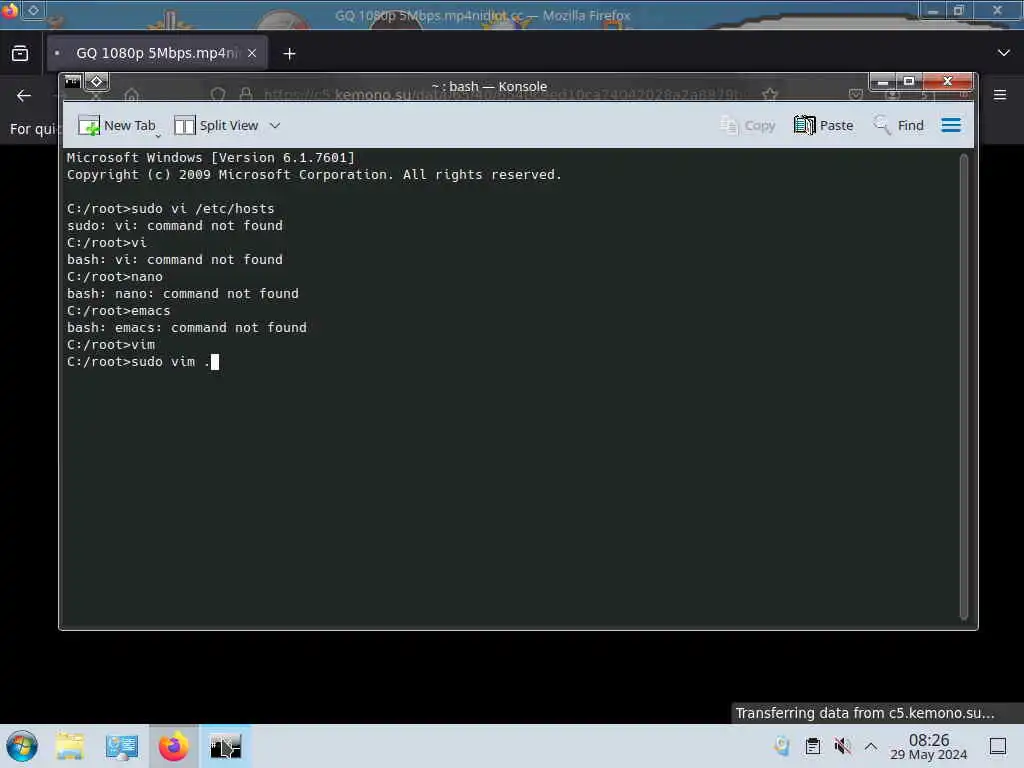Switch to Konsole via taskbar icon

click(225, 746)
